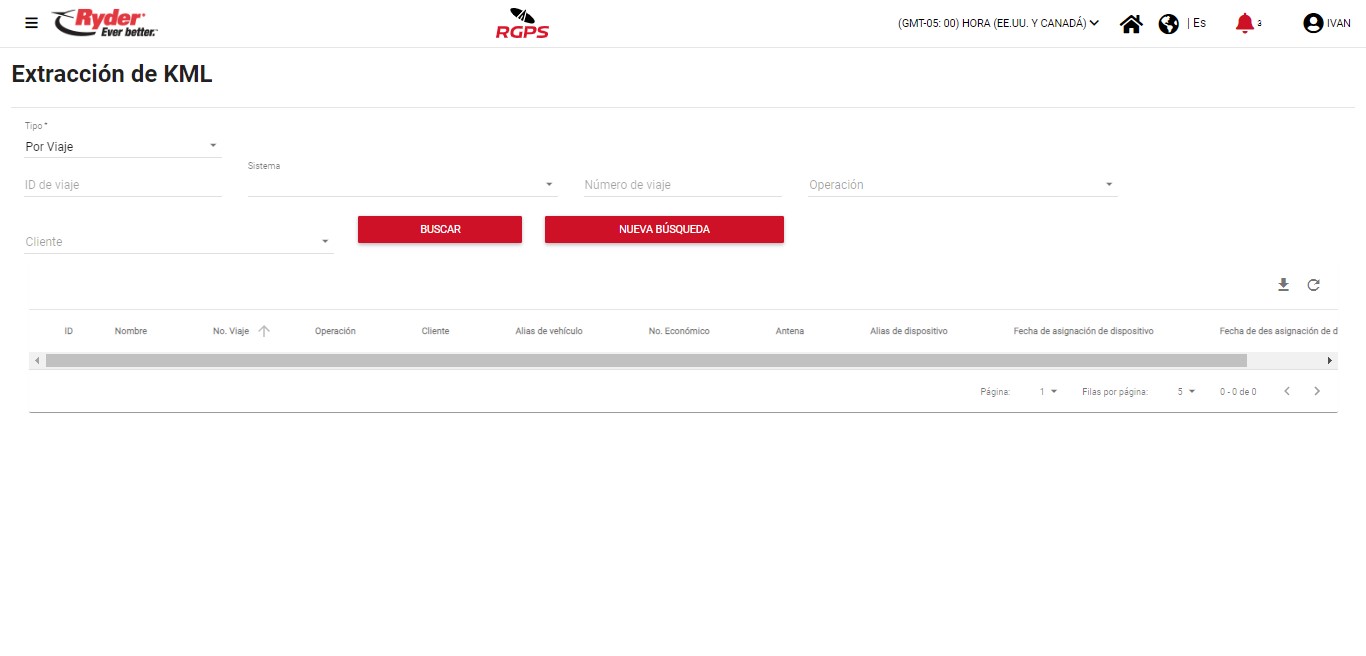
Task: Open the hamburger navigation menu
Action: 32,23
